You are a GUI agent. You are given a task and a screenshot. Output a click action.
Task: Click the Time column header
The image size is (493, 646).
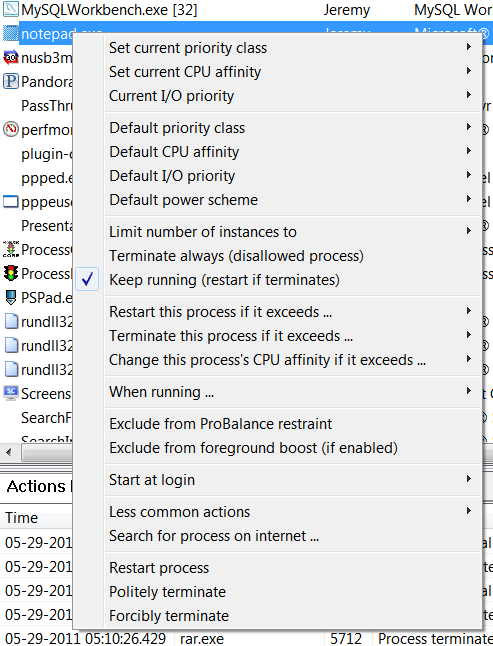tap(21, 518)
